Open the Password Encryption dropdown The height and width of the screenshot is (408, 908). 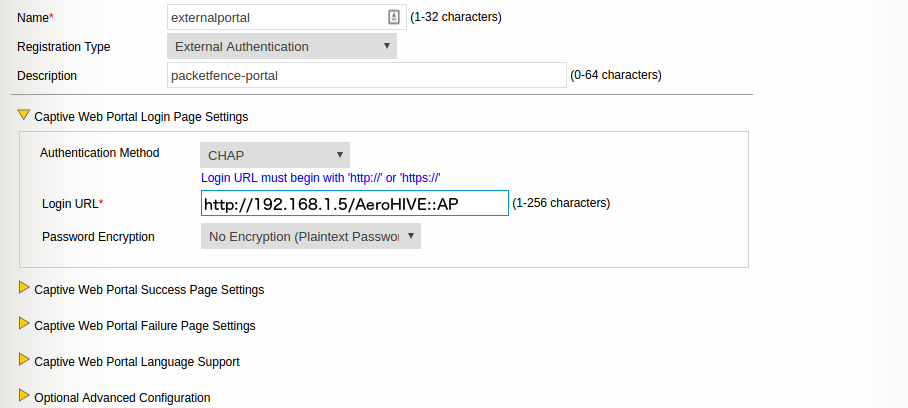[311, 236]
